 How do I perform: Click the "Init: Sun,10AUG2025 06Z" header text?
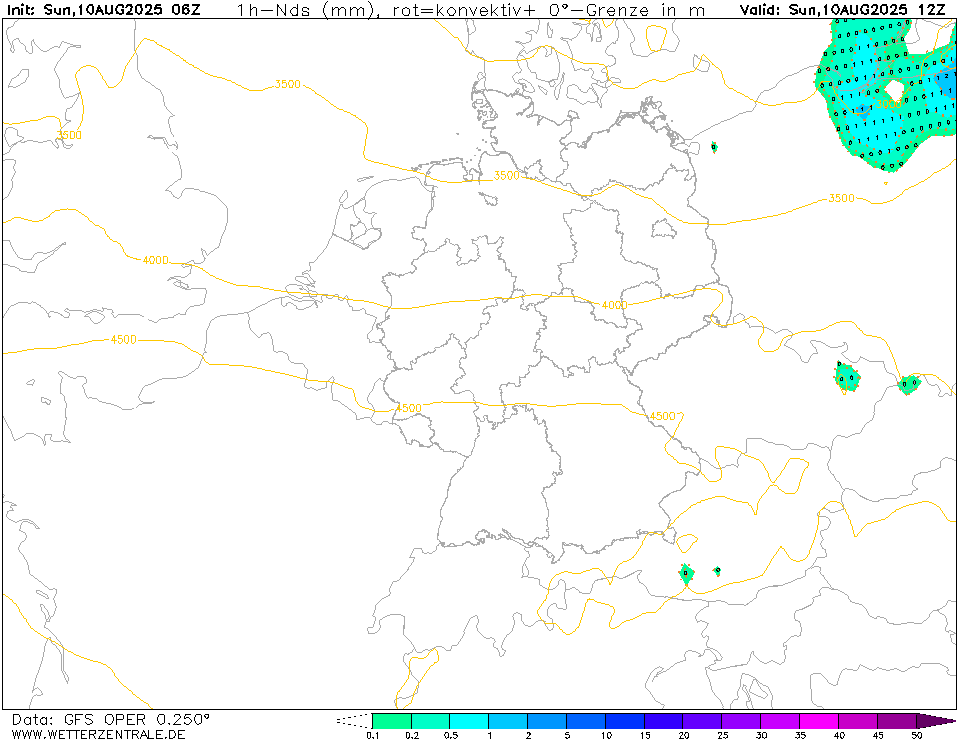point(103,10)
